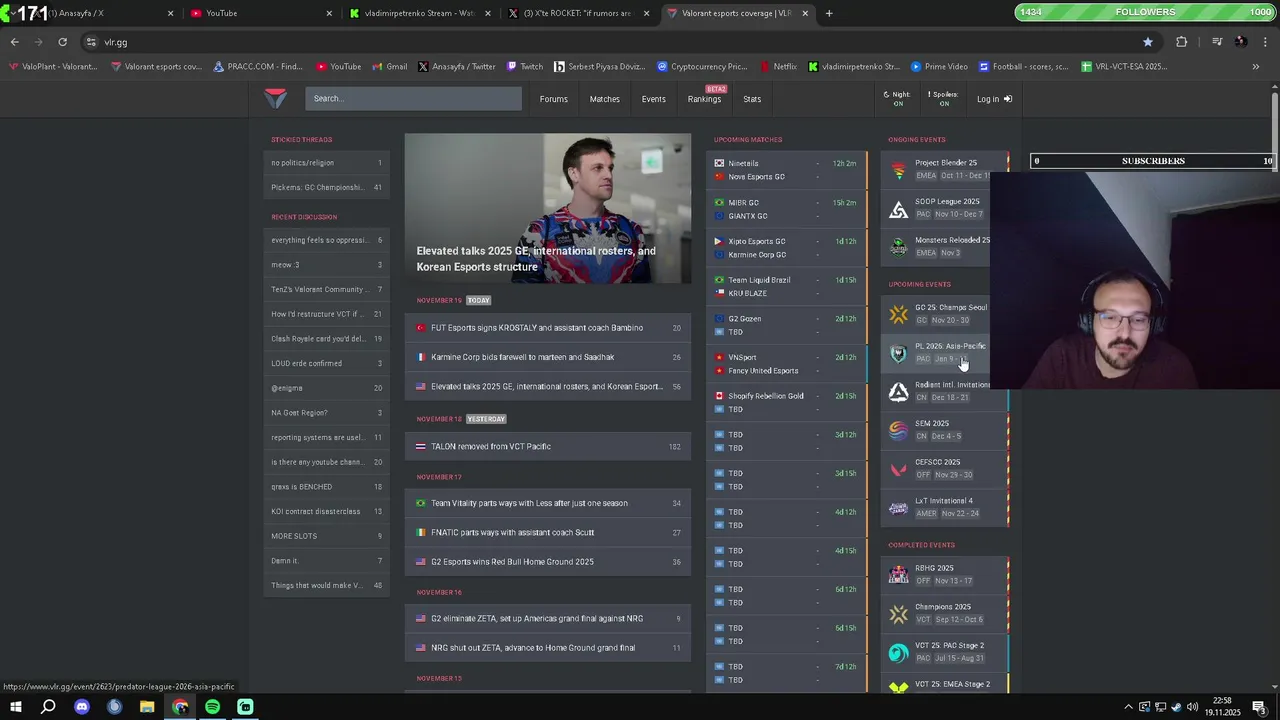Show hidden system tray icons chevron
Viewport: 1280px width, 720px height.
click(x=1128, y=707)
